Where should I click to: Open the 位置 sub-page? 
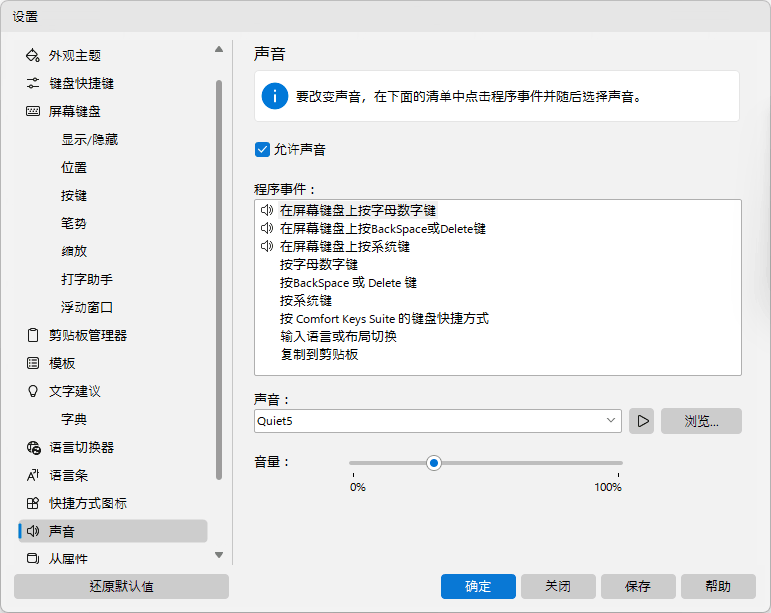coord(74,168)
